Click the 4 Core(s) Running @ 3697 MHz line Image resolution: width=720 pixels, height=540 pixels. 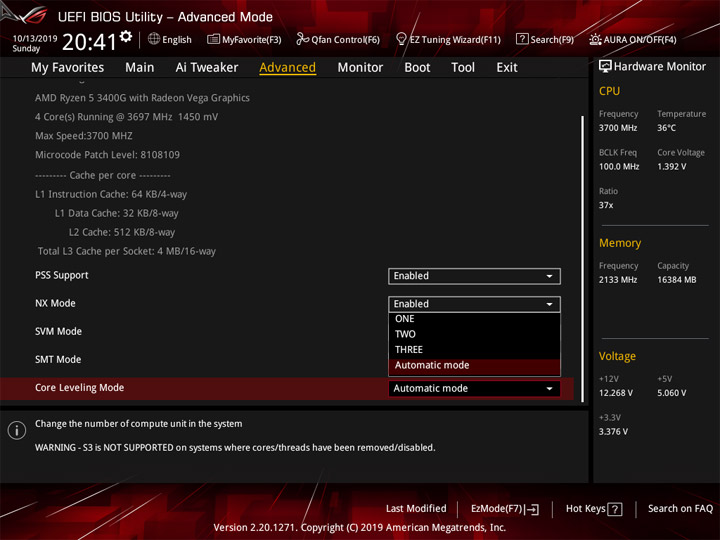[x=126, y=117]
